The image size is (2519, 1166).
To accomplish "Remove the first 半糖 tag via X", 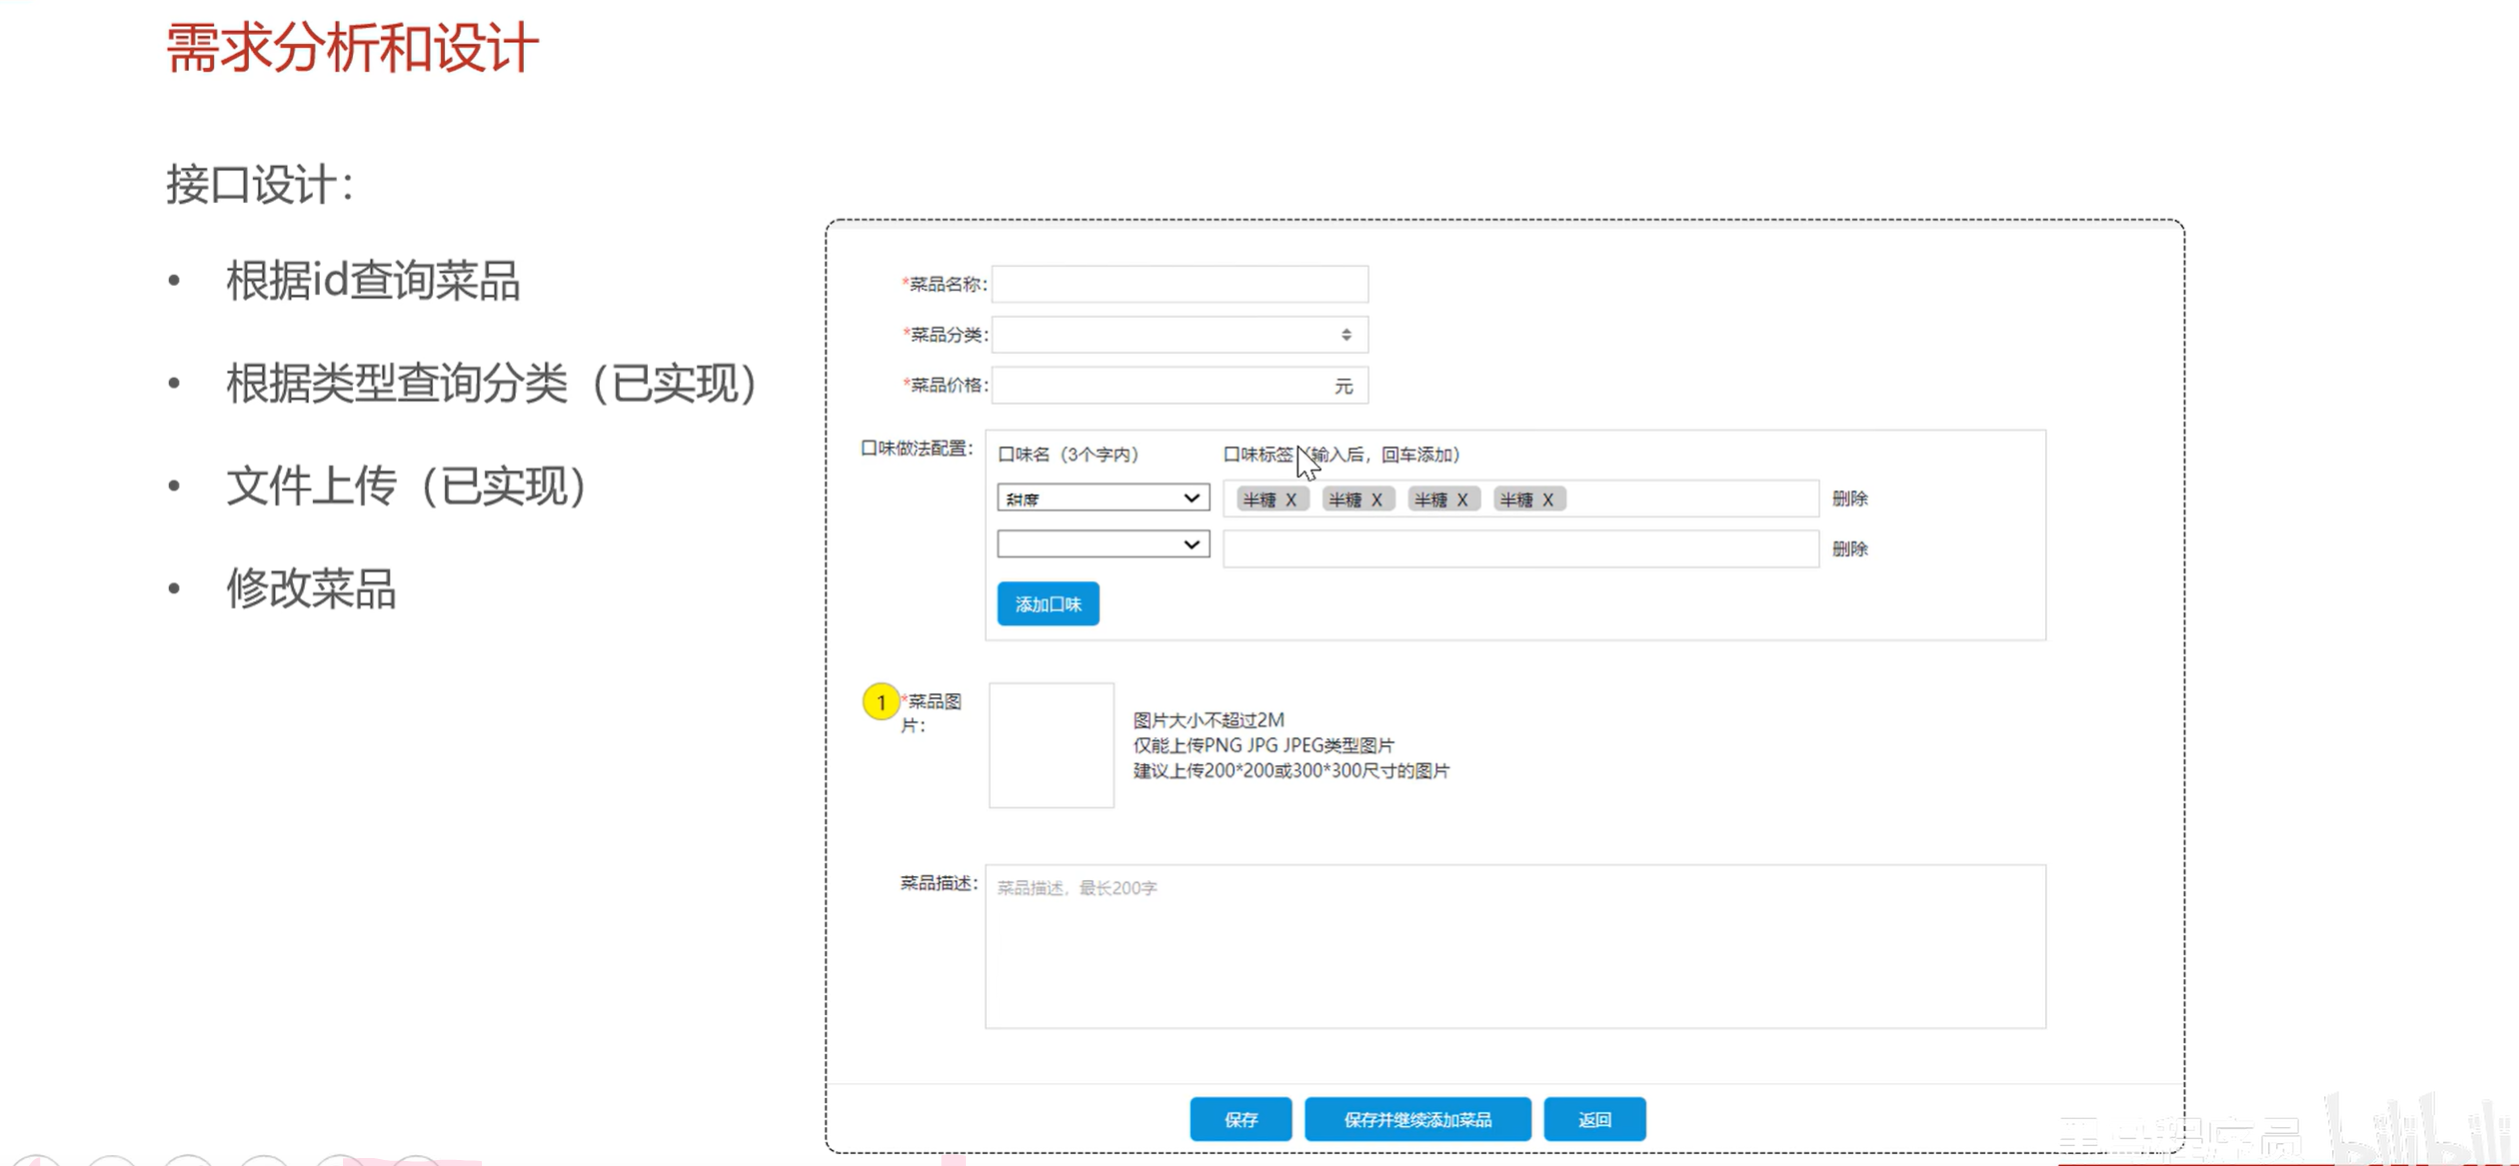I will 1291,500.
